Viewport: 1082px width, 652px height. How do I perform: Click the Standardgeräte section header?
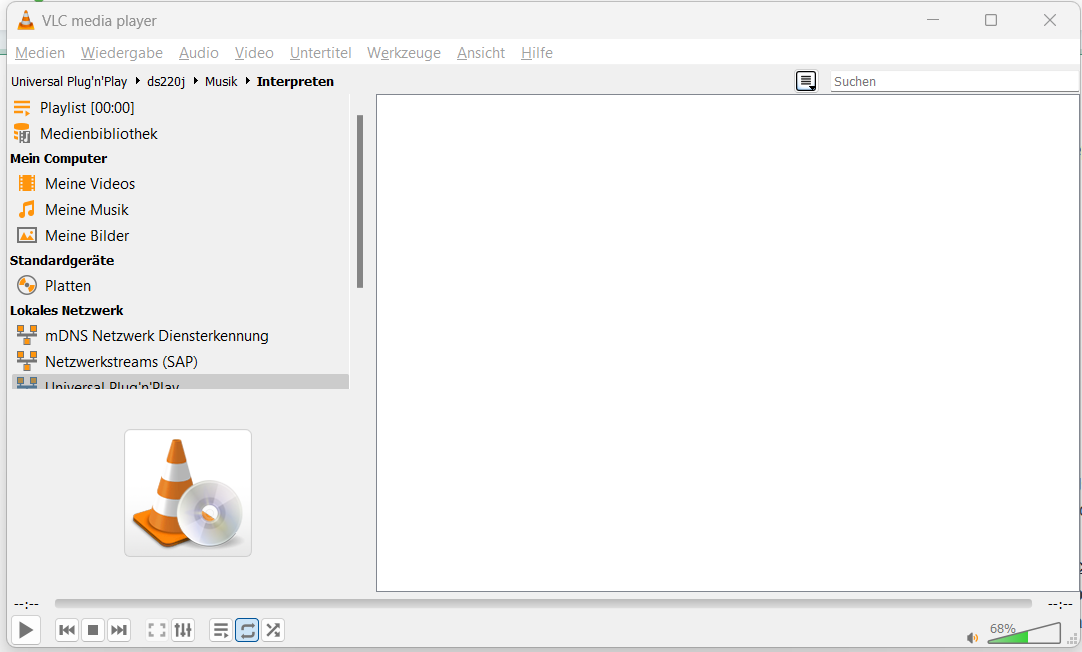[x=62, y=261]
